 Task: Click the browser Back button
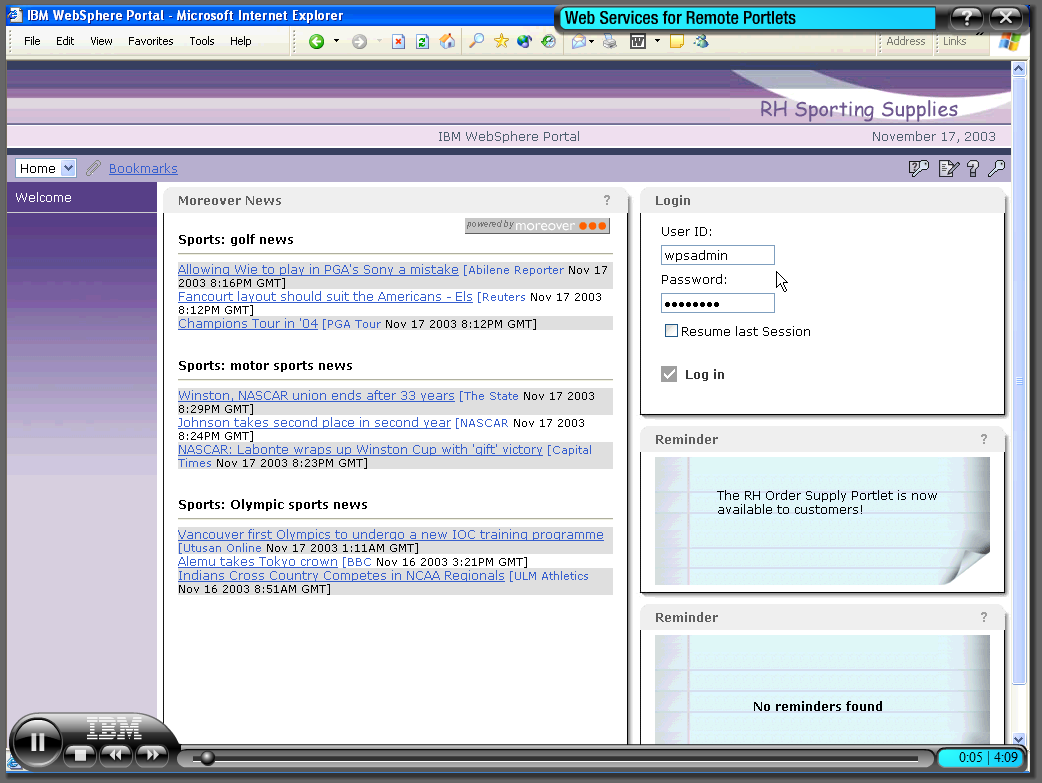[316, 42]
